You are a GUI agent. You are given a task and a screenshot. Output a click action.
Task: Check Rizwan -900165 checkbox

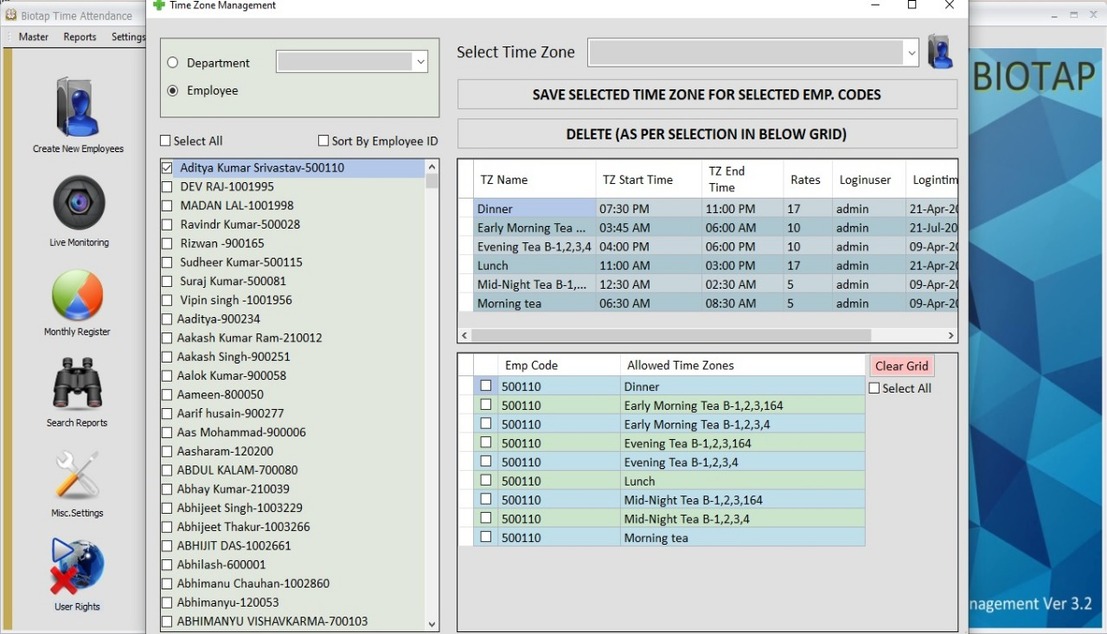pos(167,244)
